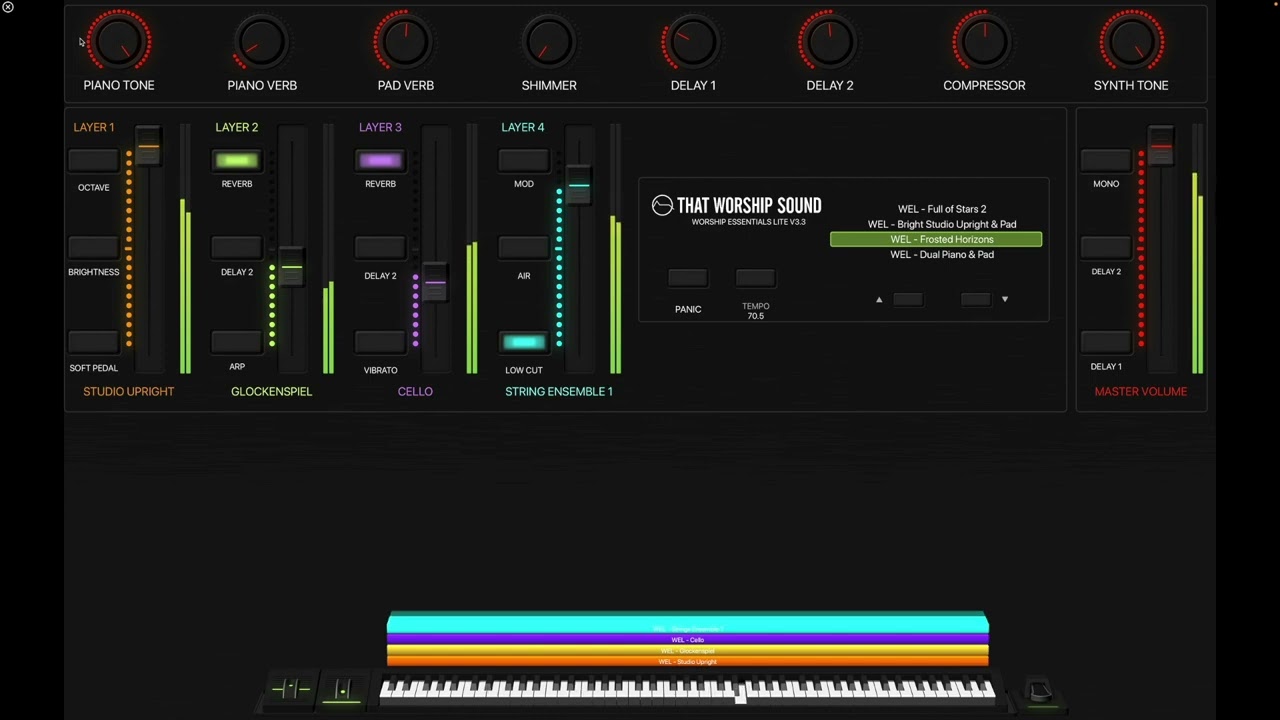The image size is (1280, 720).
Task: Select the WEL - Dual Piano & Pad patch
Action: 942,255
